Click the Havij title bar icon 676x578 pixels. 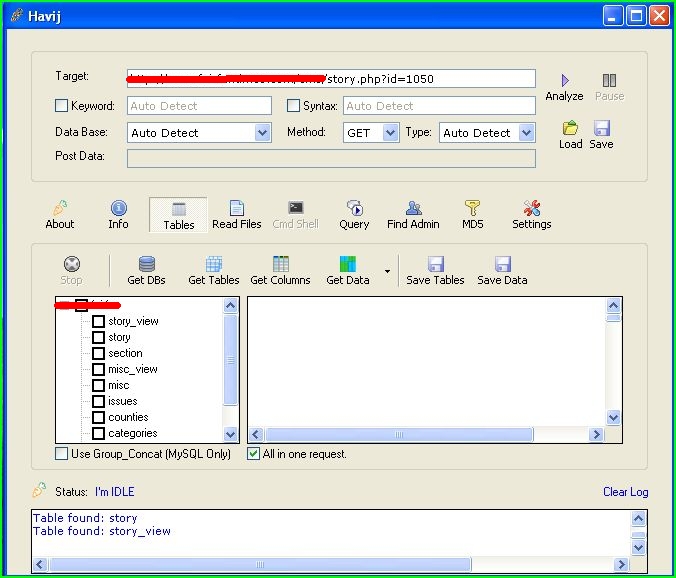(16, 16)
